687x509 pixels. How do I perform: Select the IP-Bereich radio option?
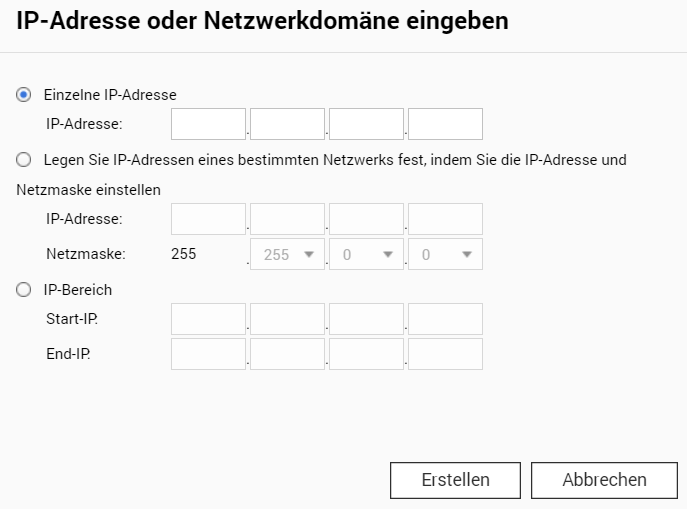[23, 290]
